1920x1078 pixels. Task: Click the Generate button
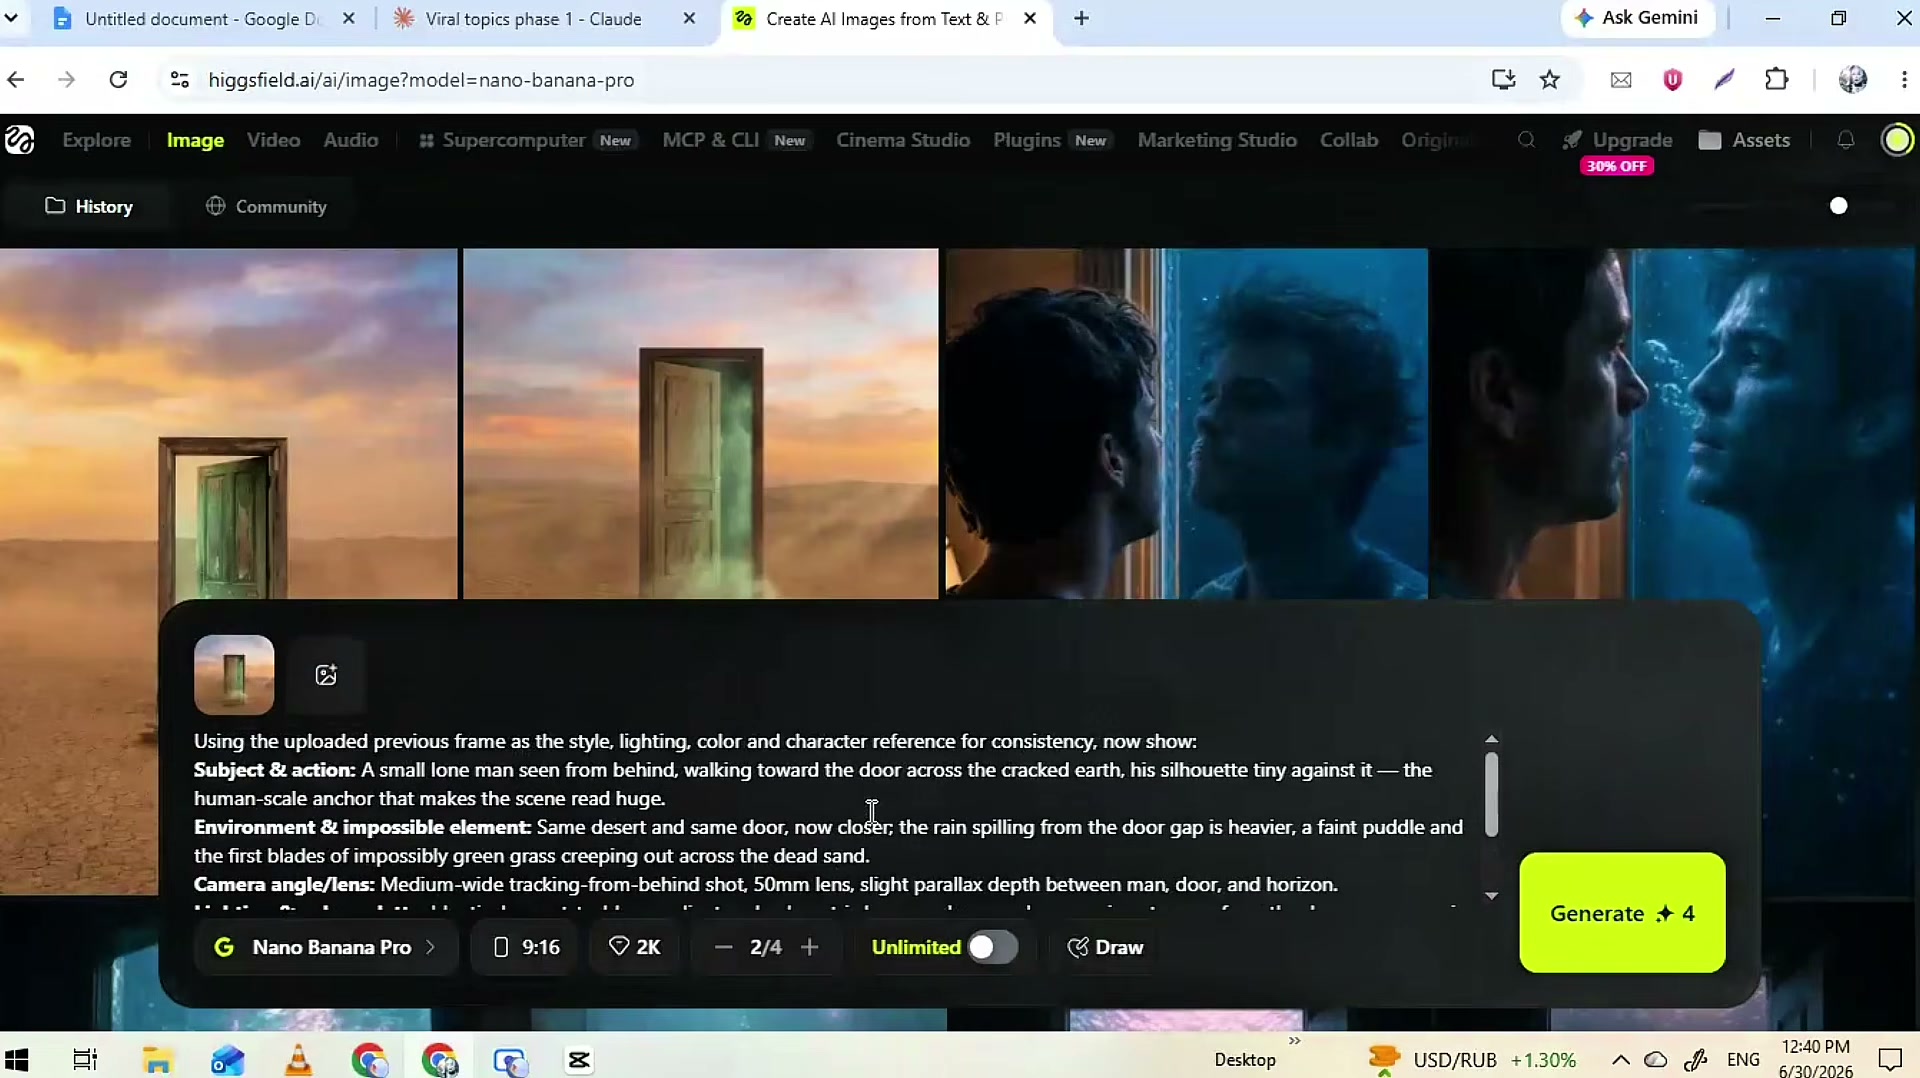pyautogui.click(x=1622, y=913)
